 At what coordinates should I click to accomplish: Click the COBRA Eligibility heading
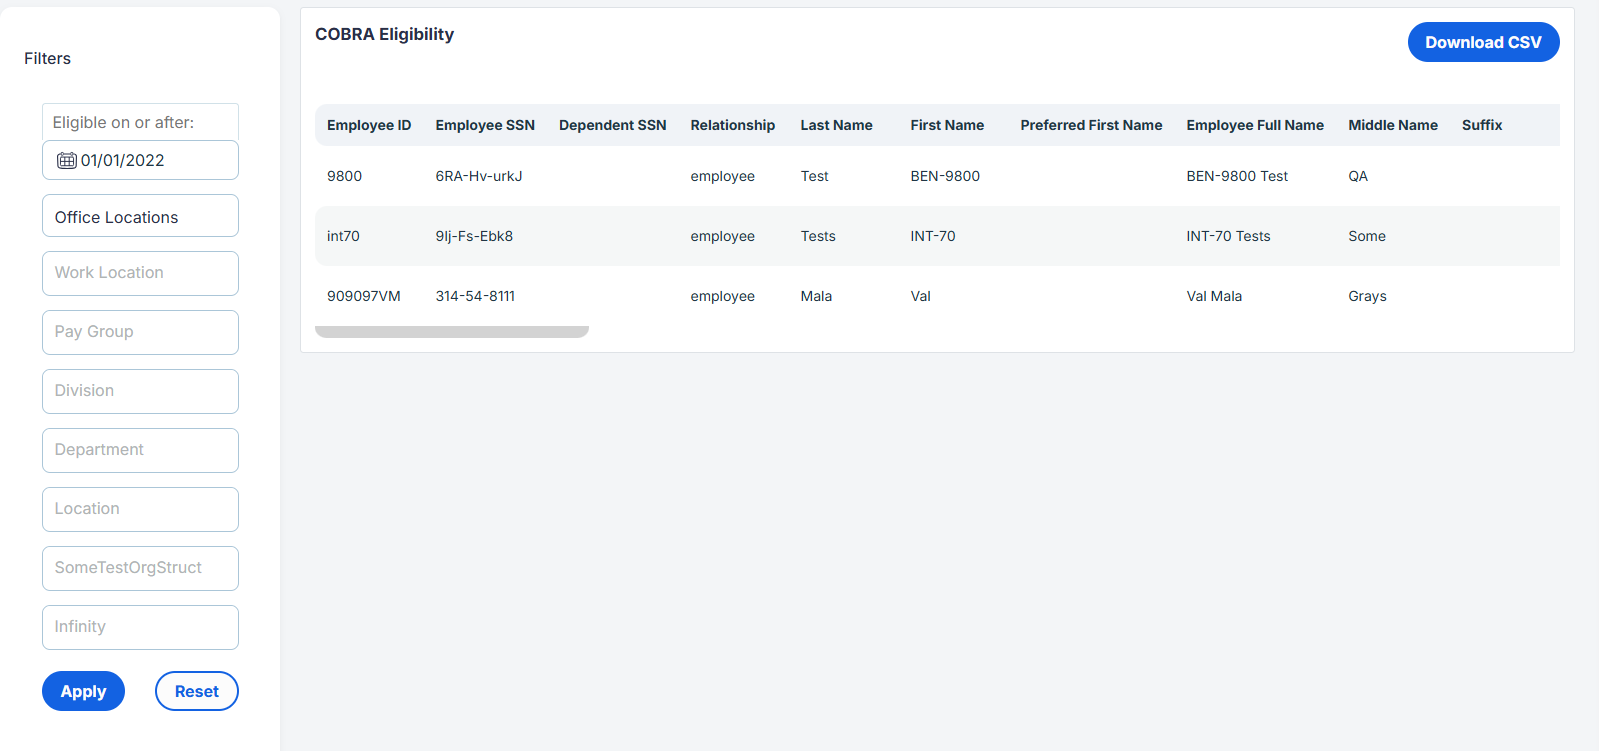tap(384, 34)
